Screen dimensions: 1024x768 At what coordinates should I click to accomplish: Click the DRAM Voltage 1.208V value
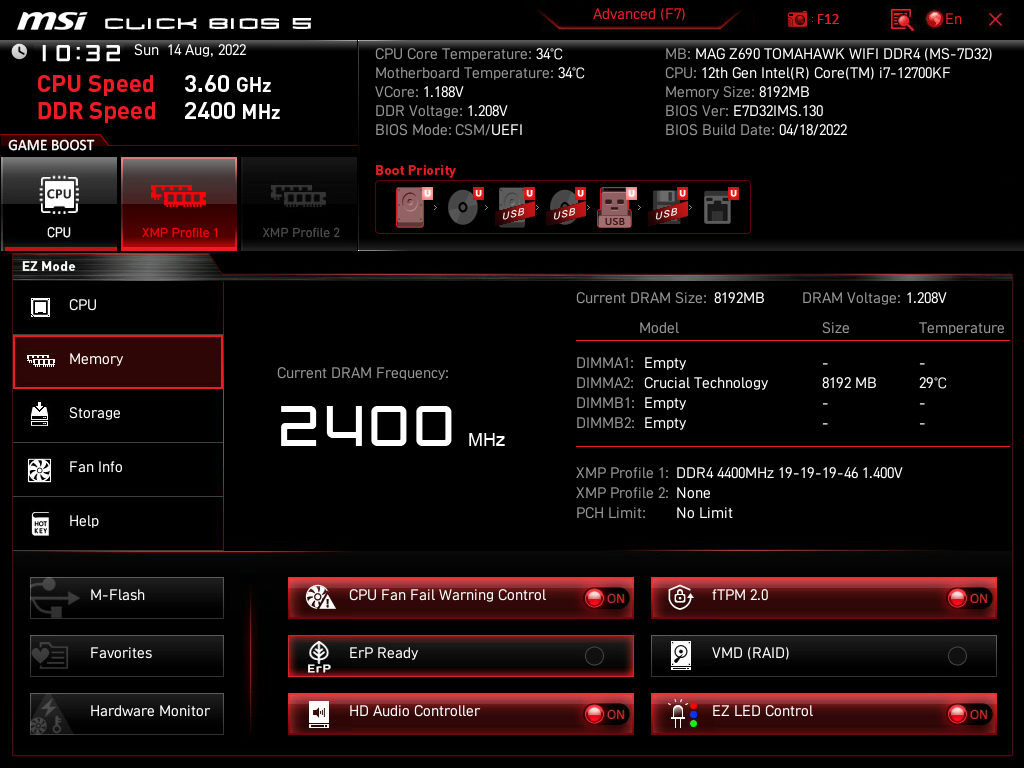point(926,298)
